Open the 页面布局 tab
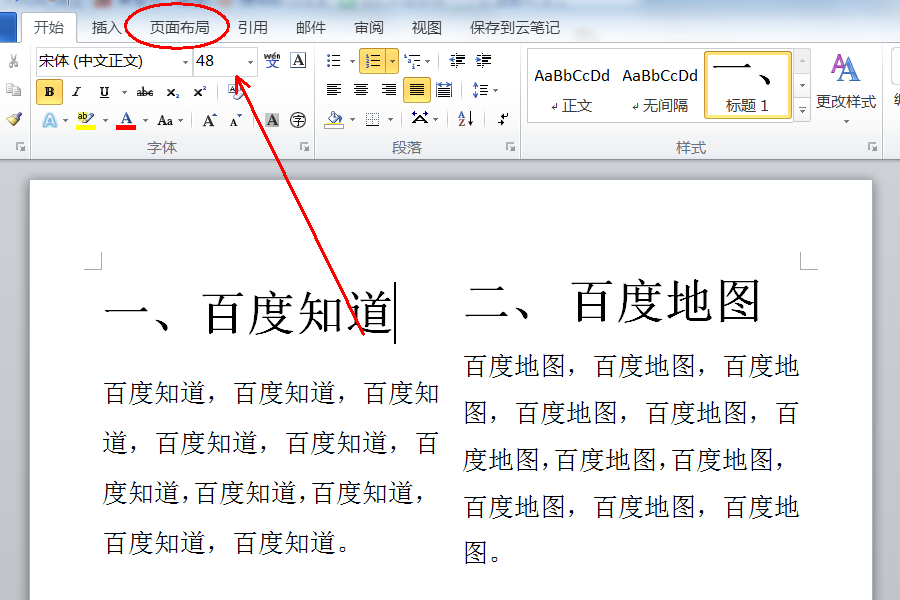The width and height of the screenshot is (900, 600). coord(180,28)
